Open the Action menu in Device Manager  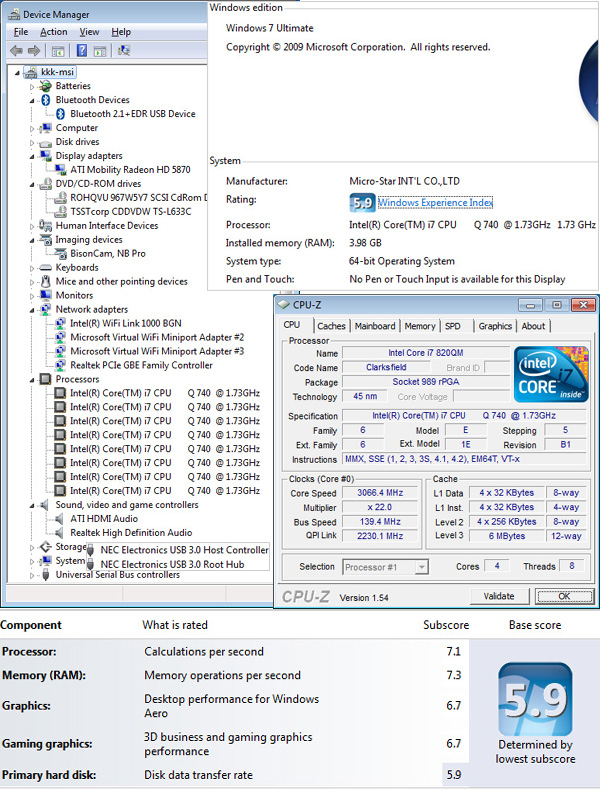(54, 32)
